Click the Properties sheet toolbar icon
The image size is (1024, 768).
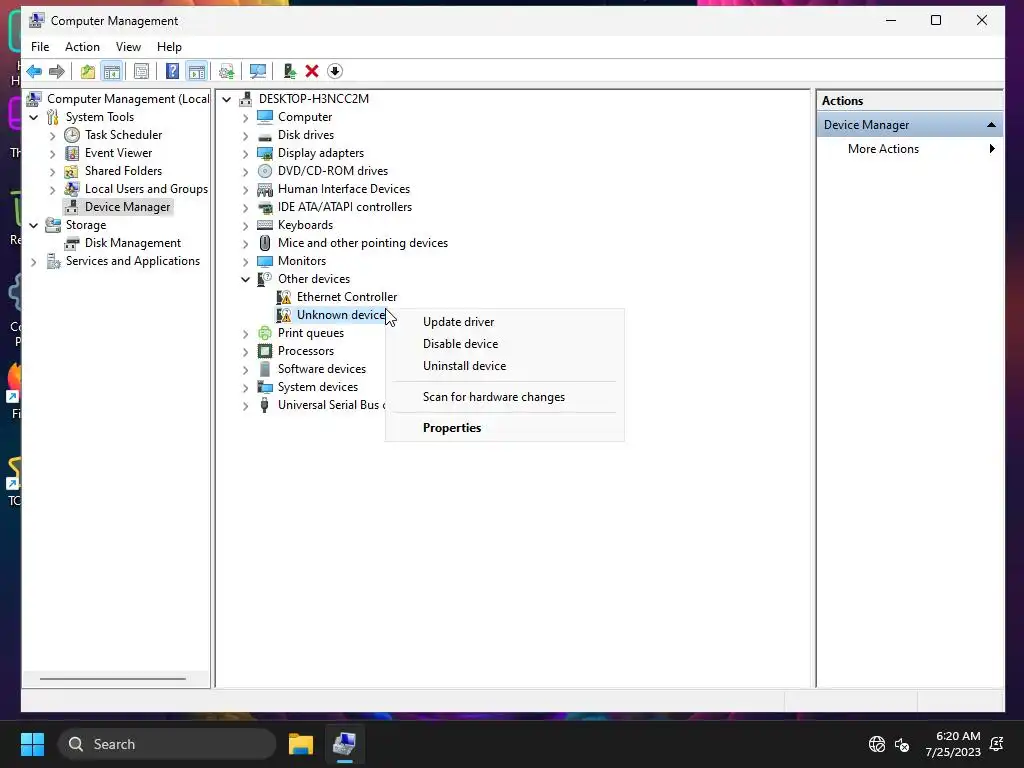pos(141,71)
